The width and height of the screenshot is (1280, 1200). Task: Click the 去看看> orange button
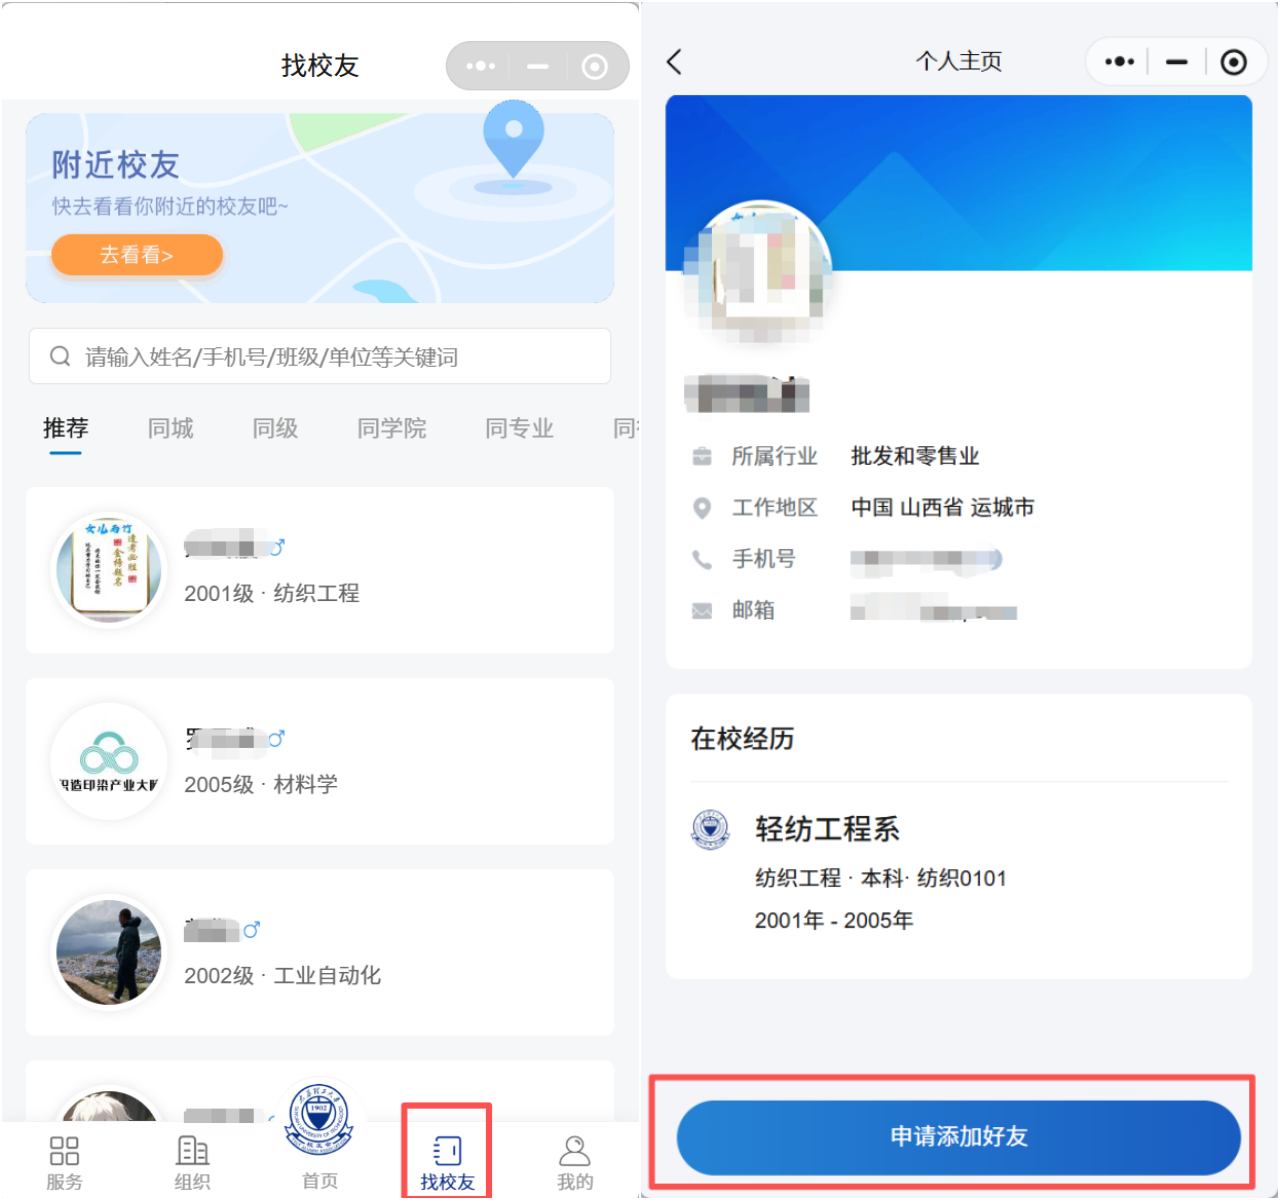click(137, 255)
